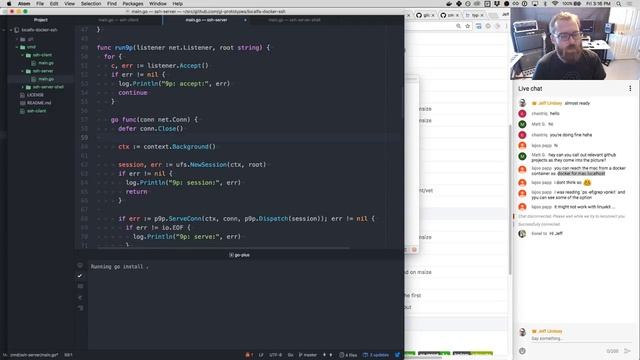
Task: Open the LICENSE file
Action: point(35,95)
